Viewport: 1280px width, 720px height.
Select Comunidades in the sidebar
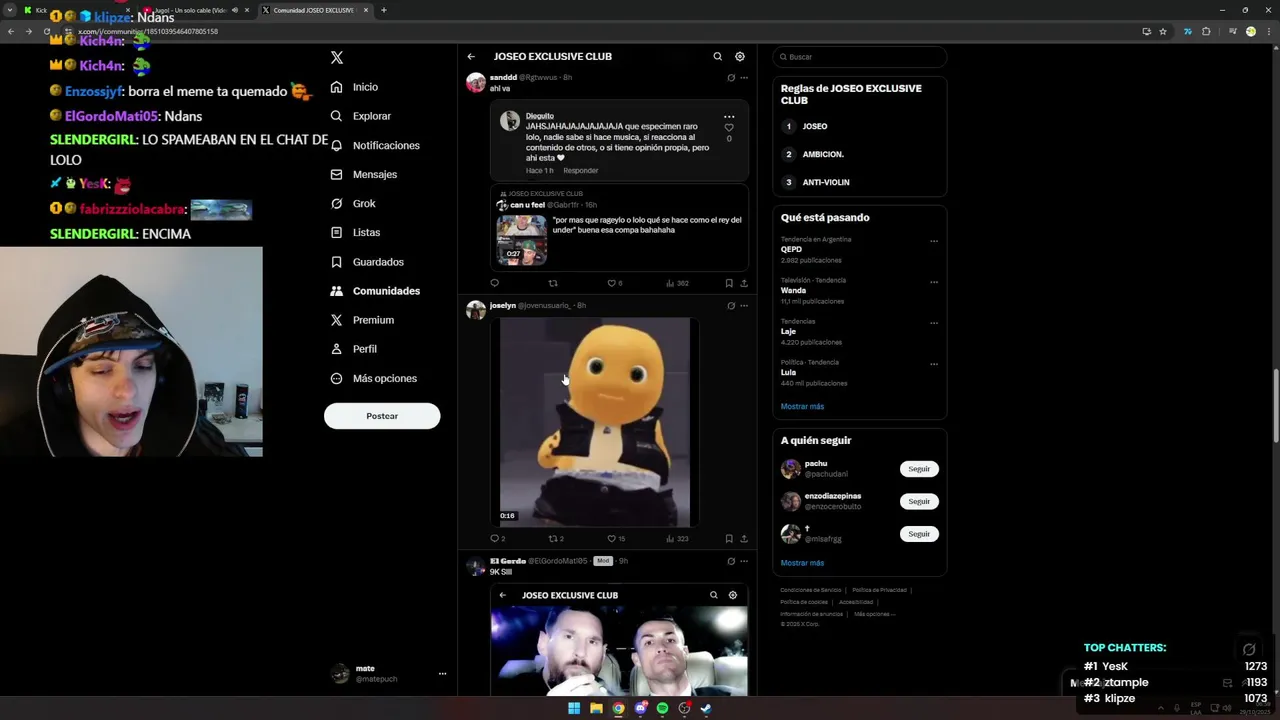[x=375, y=291]
